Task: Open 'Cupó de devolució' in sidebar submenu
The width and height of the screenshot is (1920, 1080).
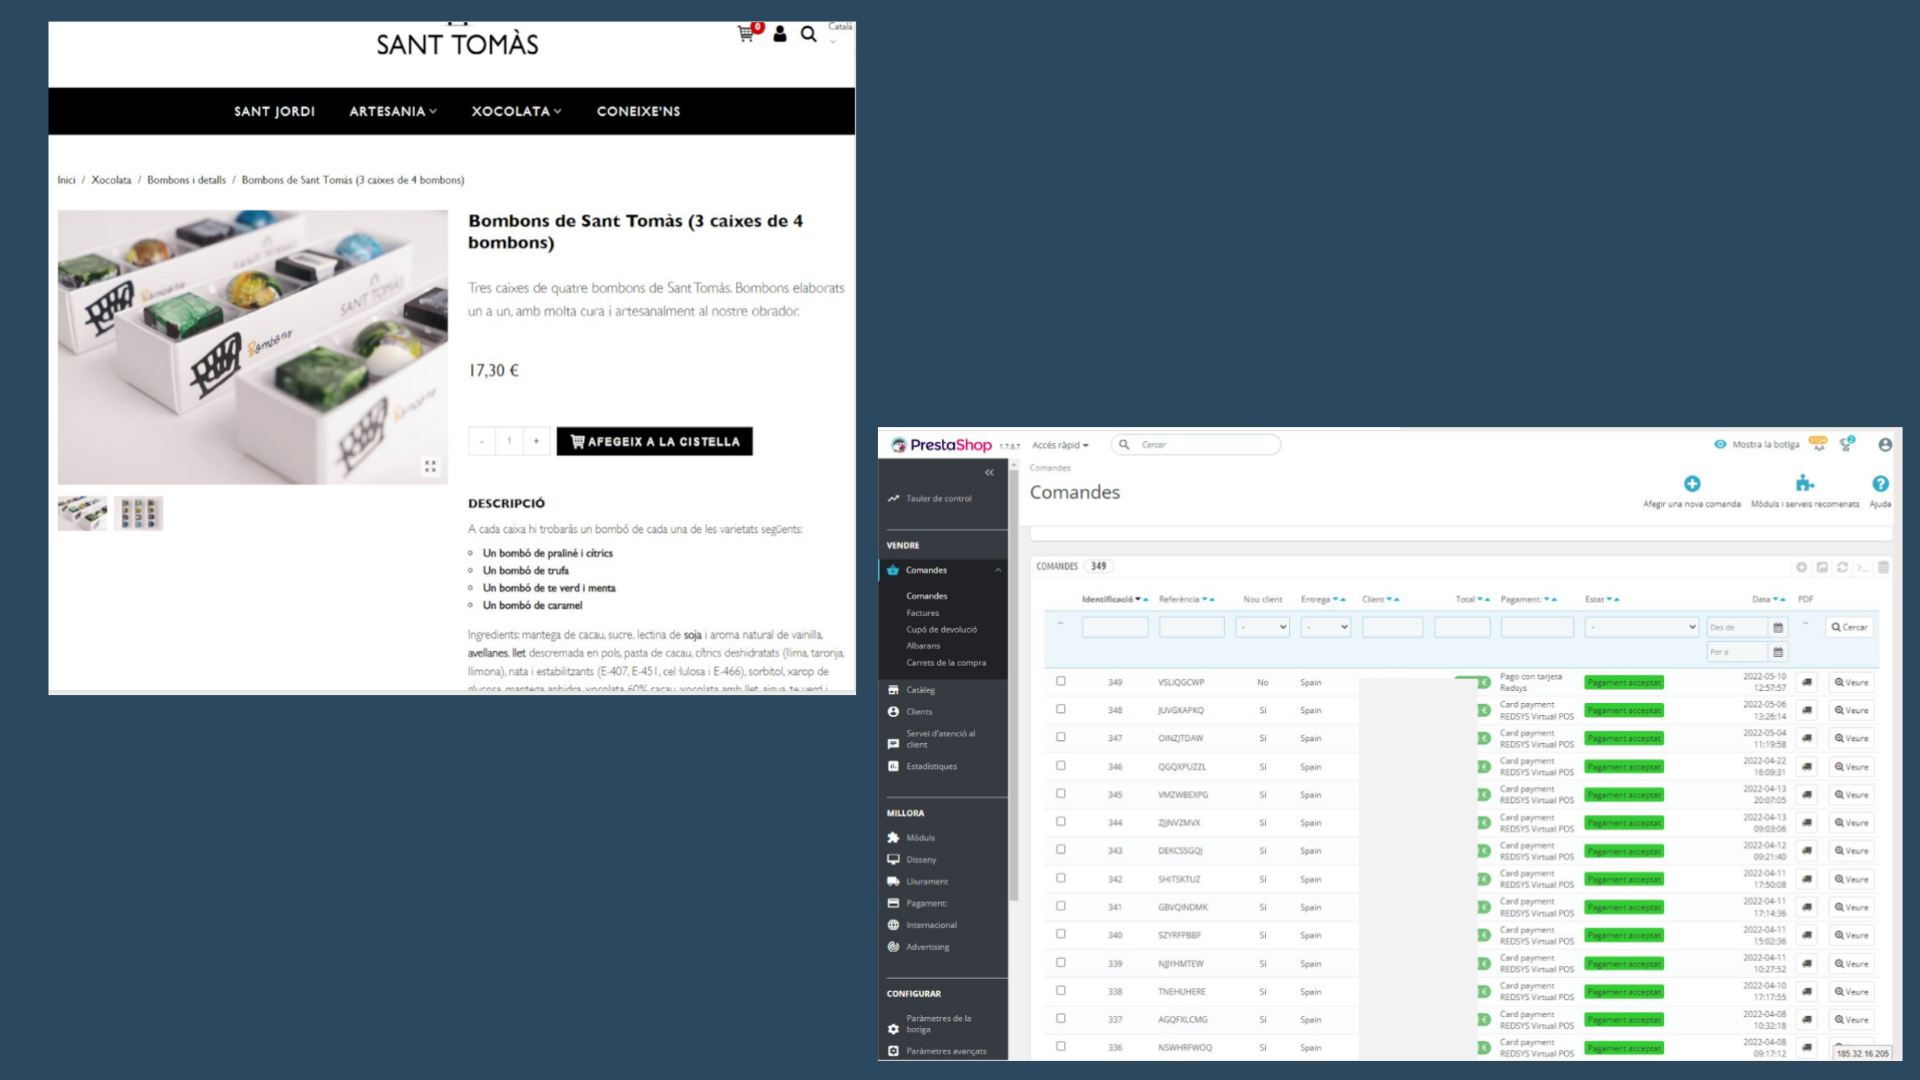Action: [x=942, y=629]
